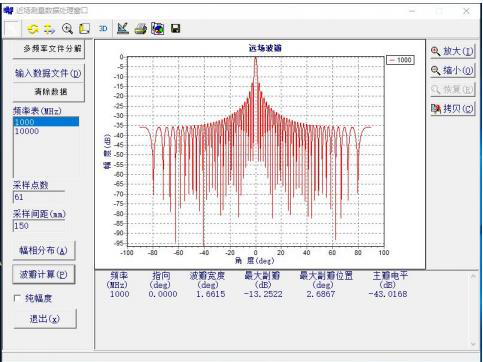
Task: Click the chart title 远场波瓣
Action: click(x=265, y=48)
